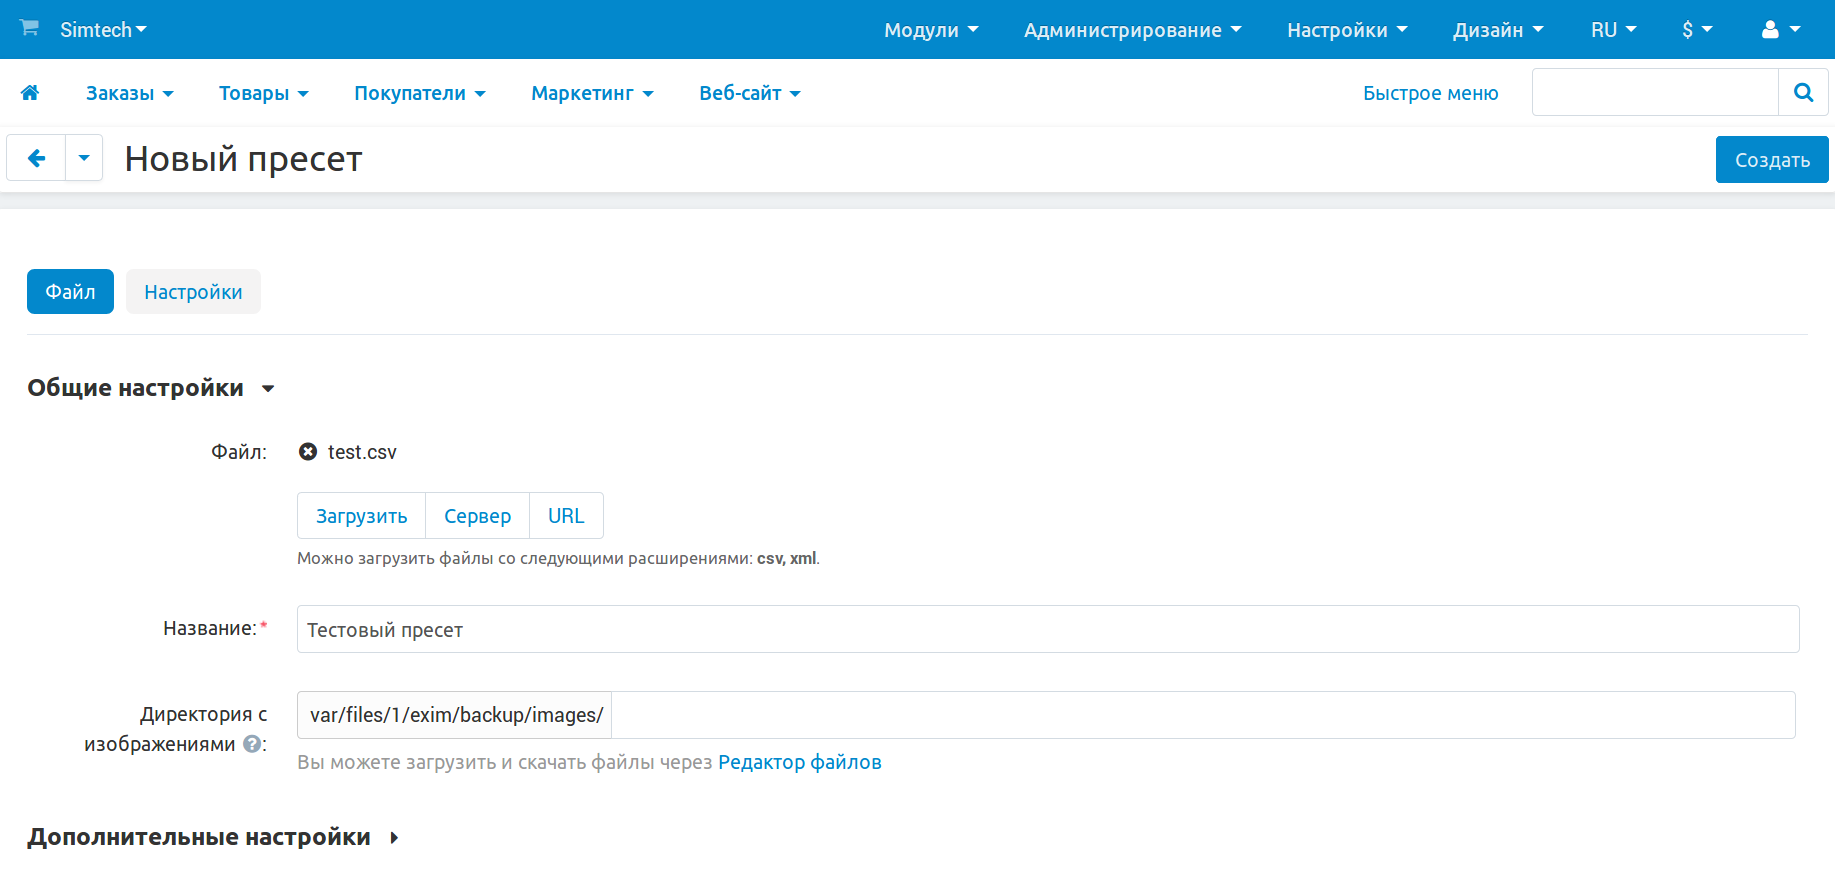Click the Создать button
Image resolution: width=1835 pixels, height=875 pixels.
click(x=1771, y=160)
